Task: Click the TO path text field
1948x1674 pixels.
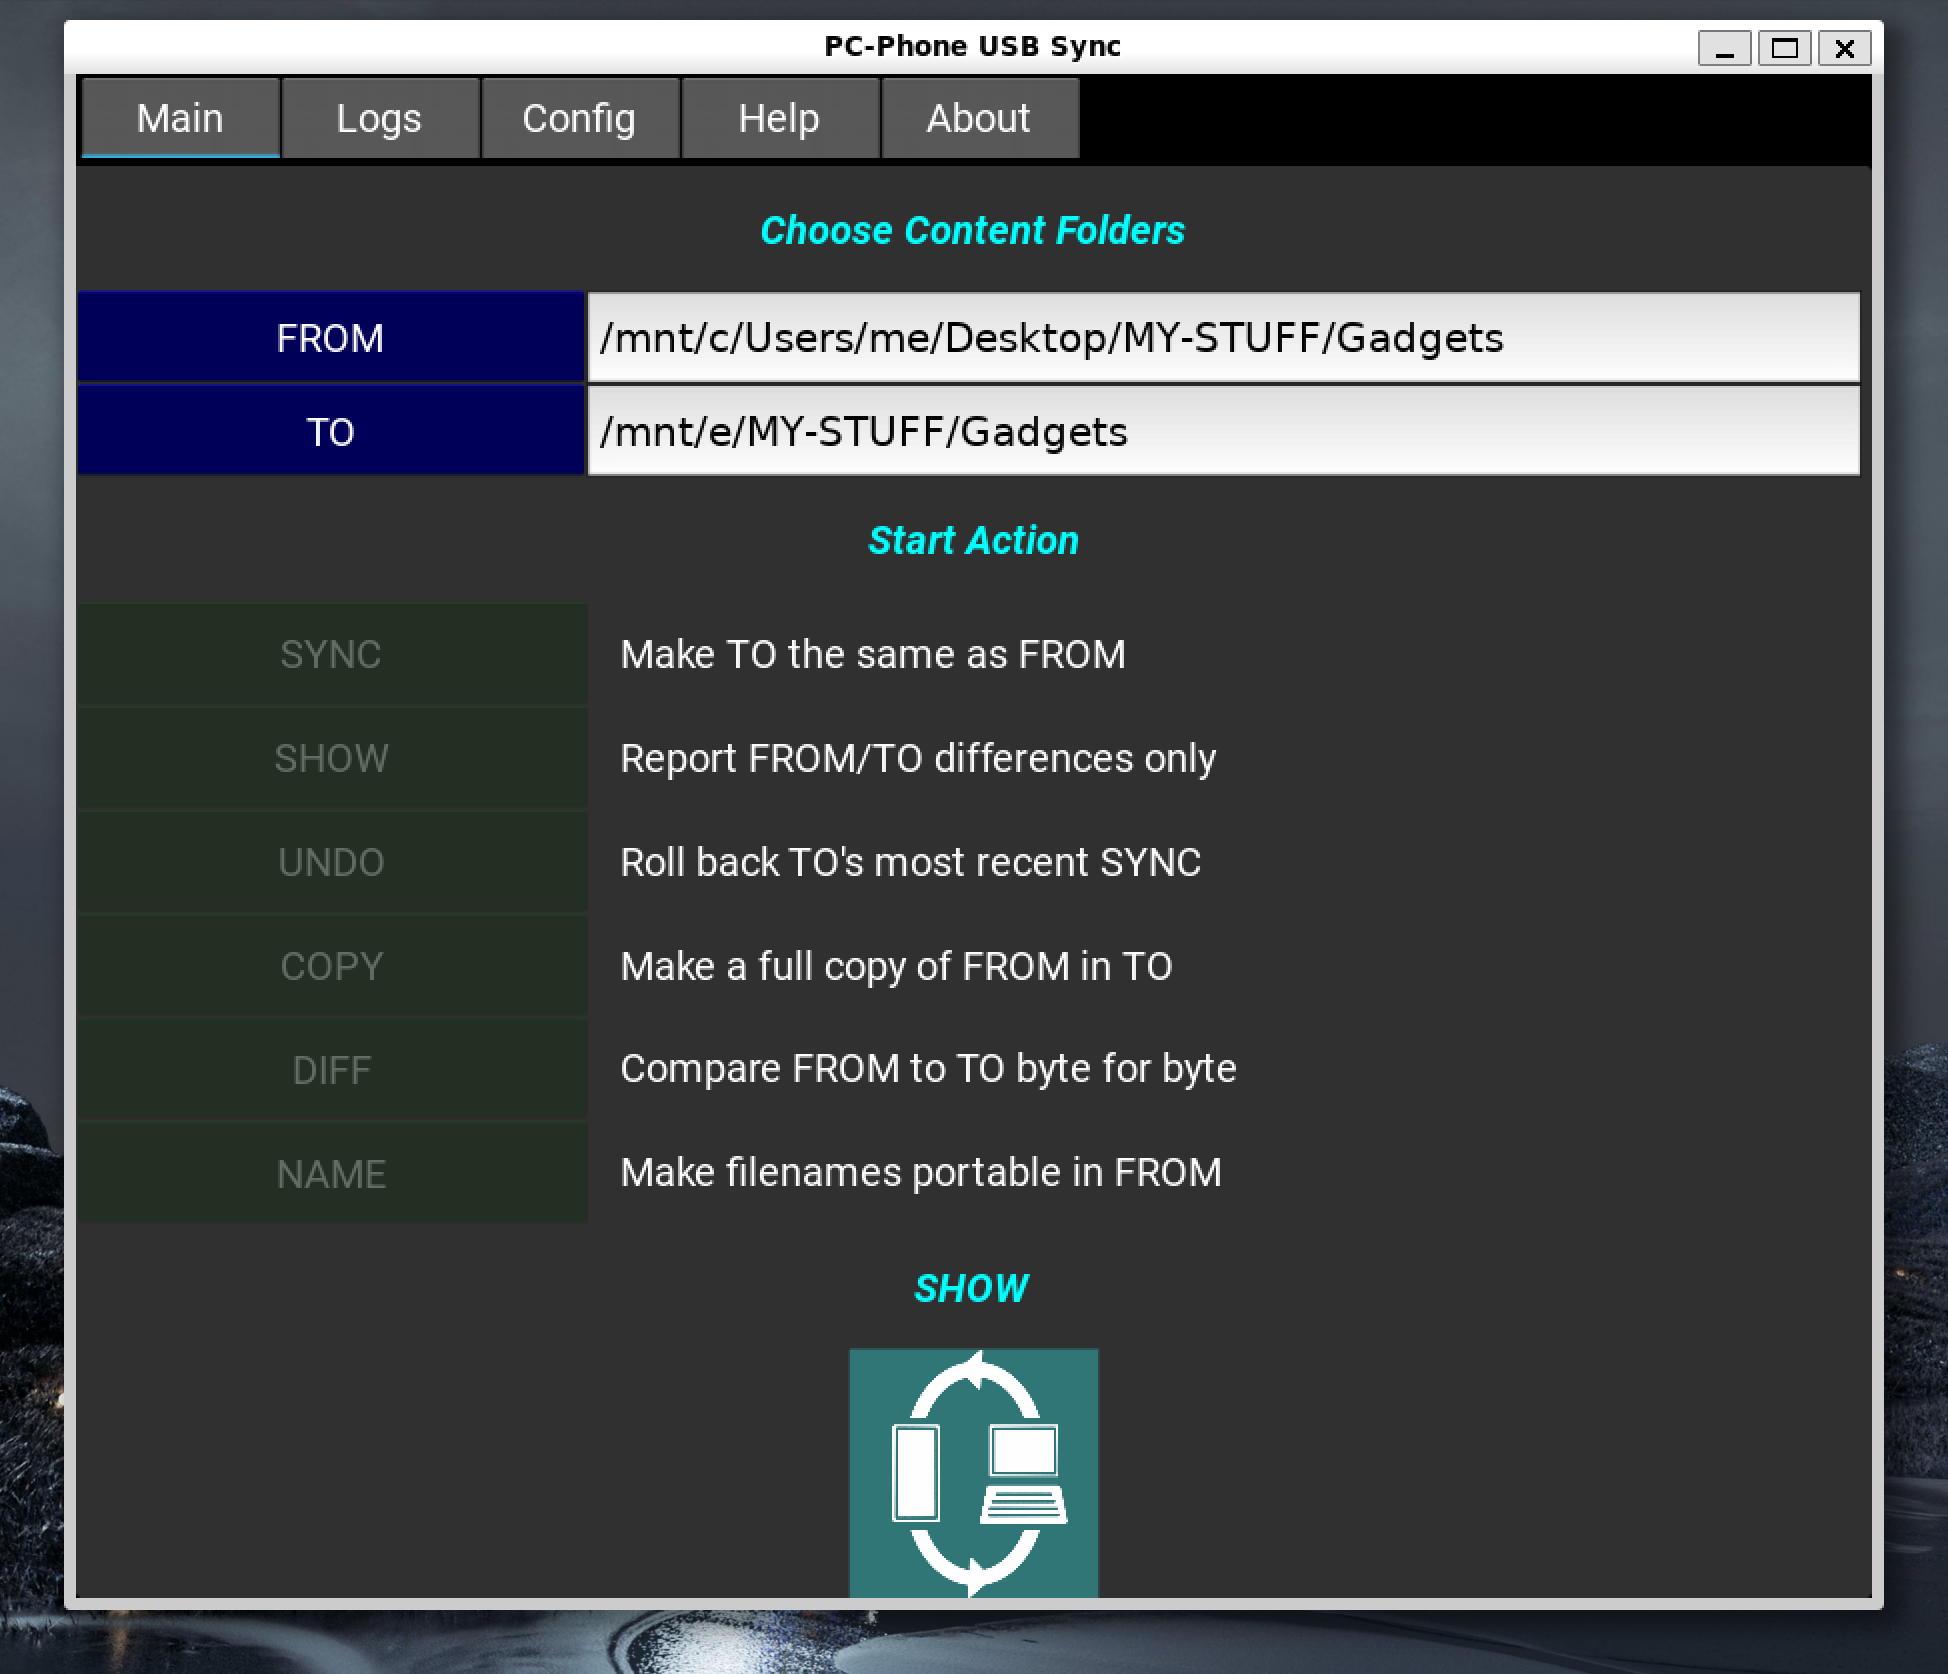Action: tap(1222, 432)
